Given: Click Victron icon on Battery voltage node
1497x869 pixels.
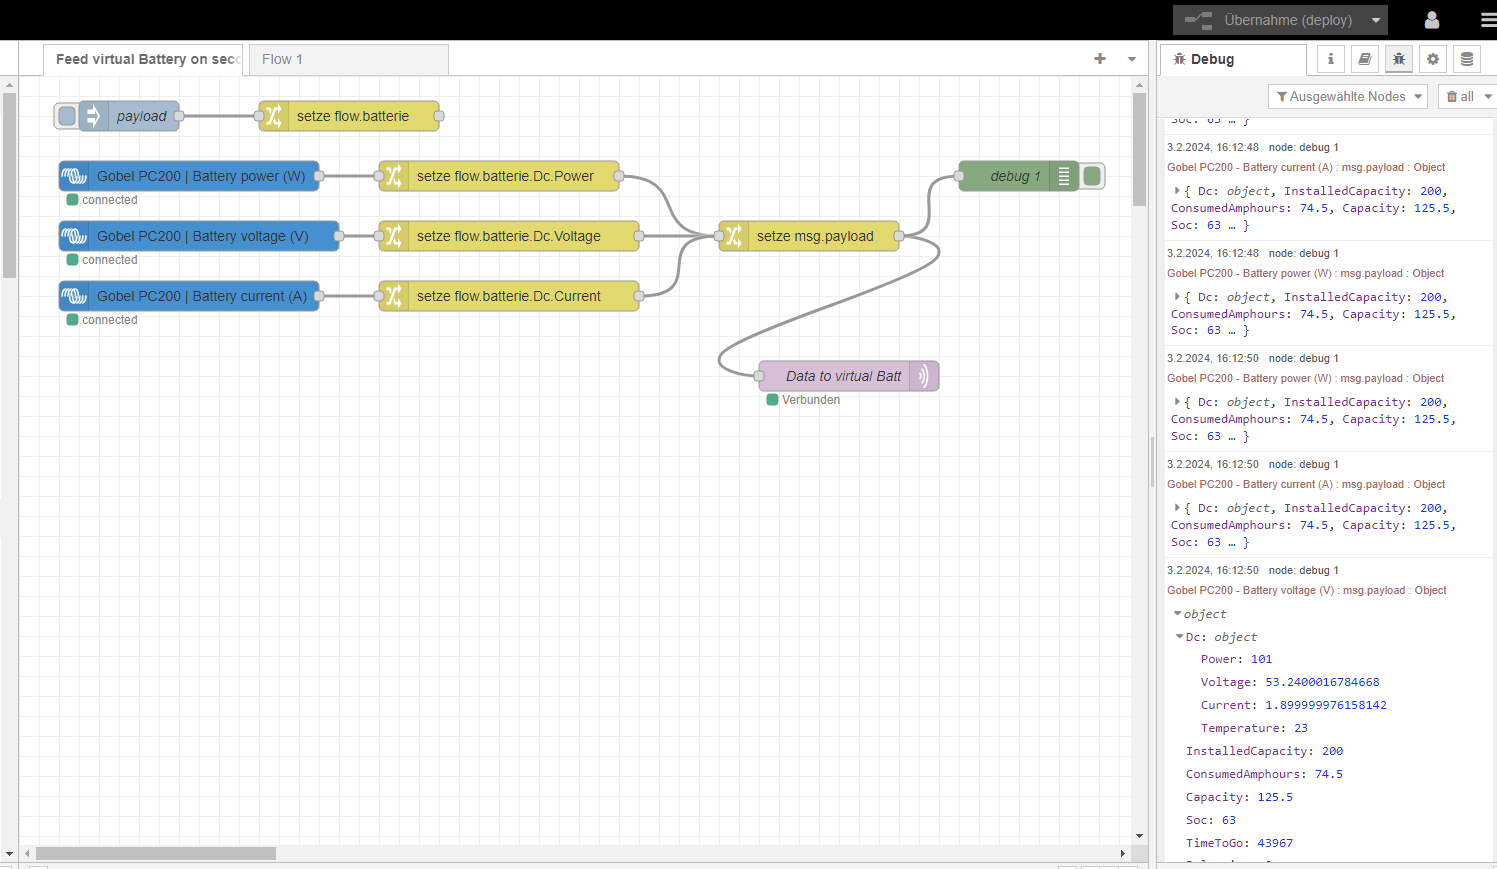Looking at the screenshot, I should 74,236.
